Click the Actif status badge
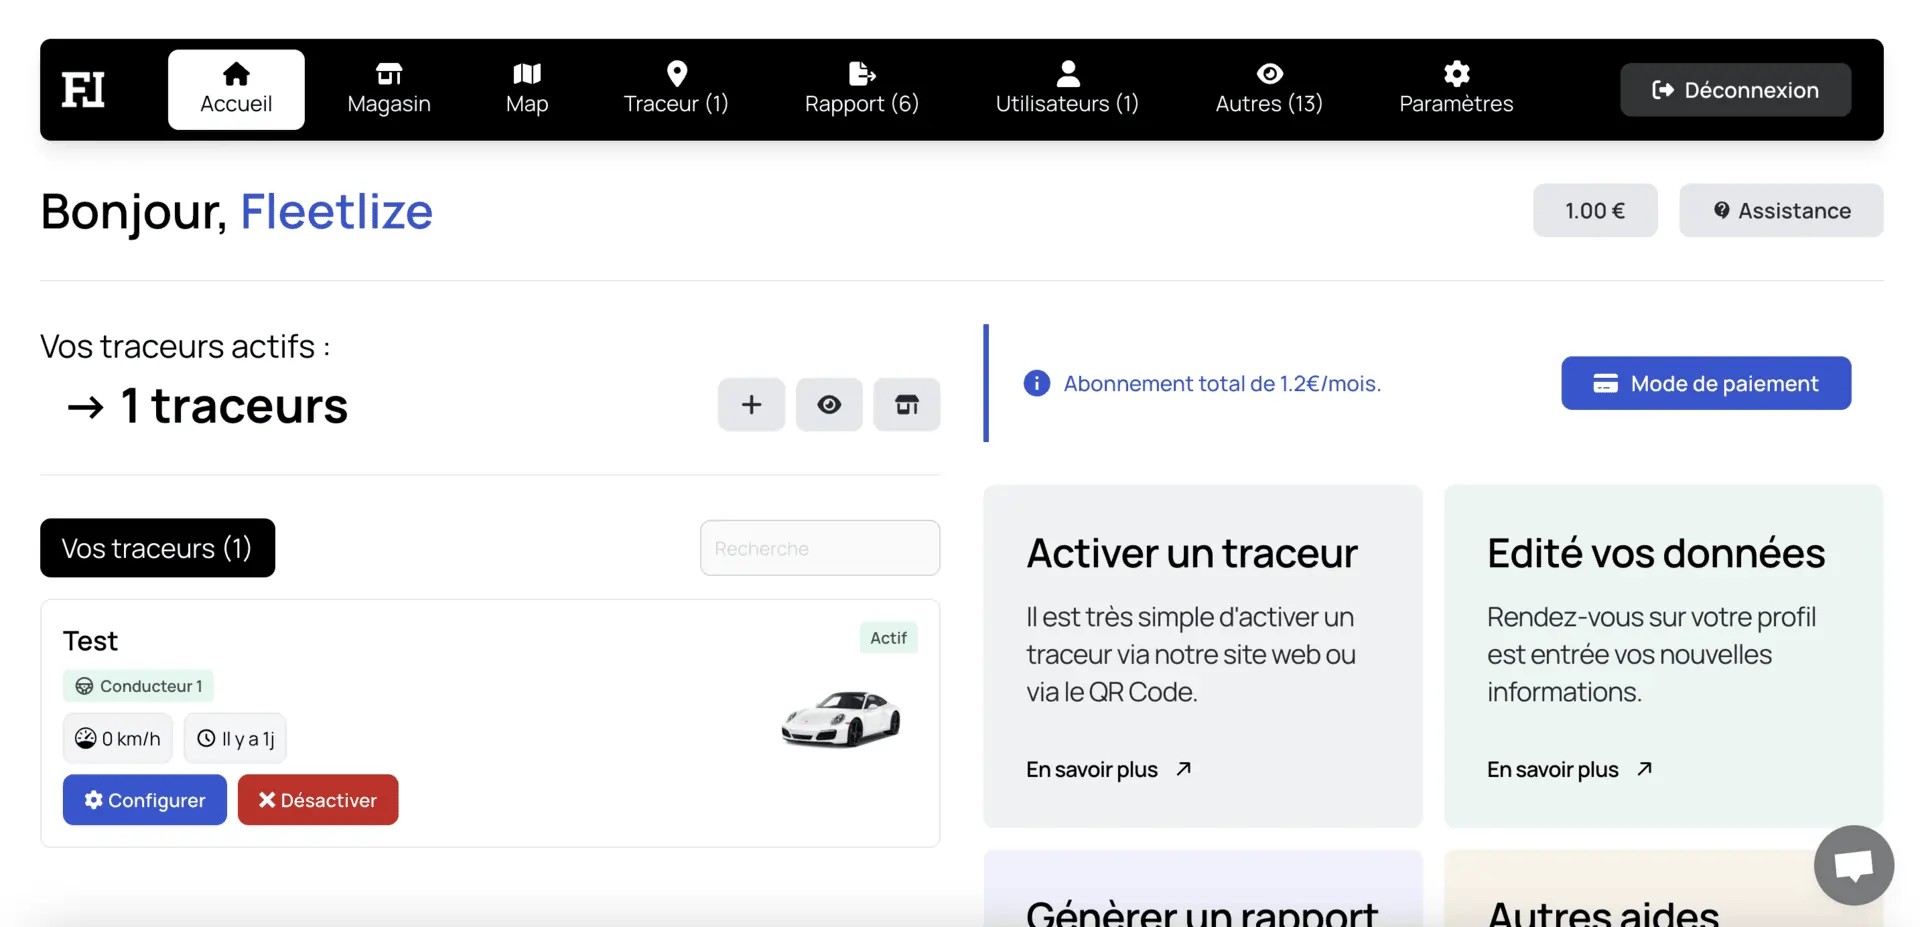 [x=888, y=638]
